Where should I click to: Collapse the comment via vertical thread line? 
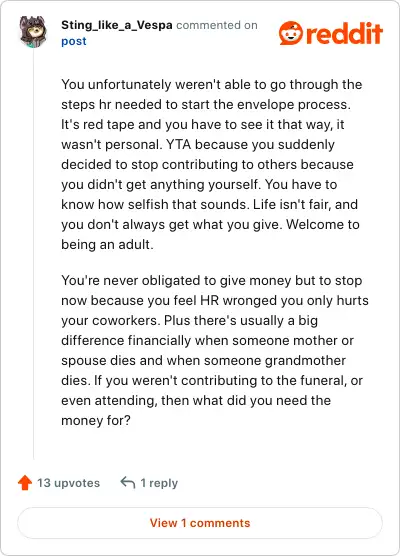click(34, 255)
